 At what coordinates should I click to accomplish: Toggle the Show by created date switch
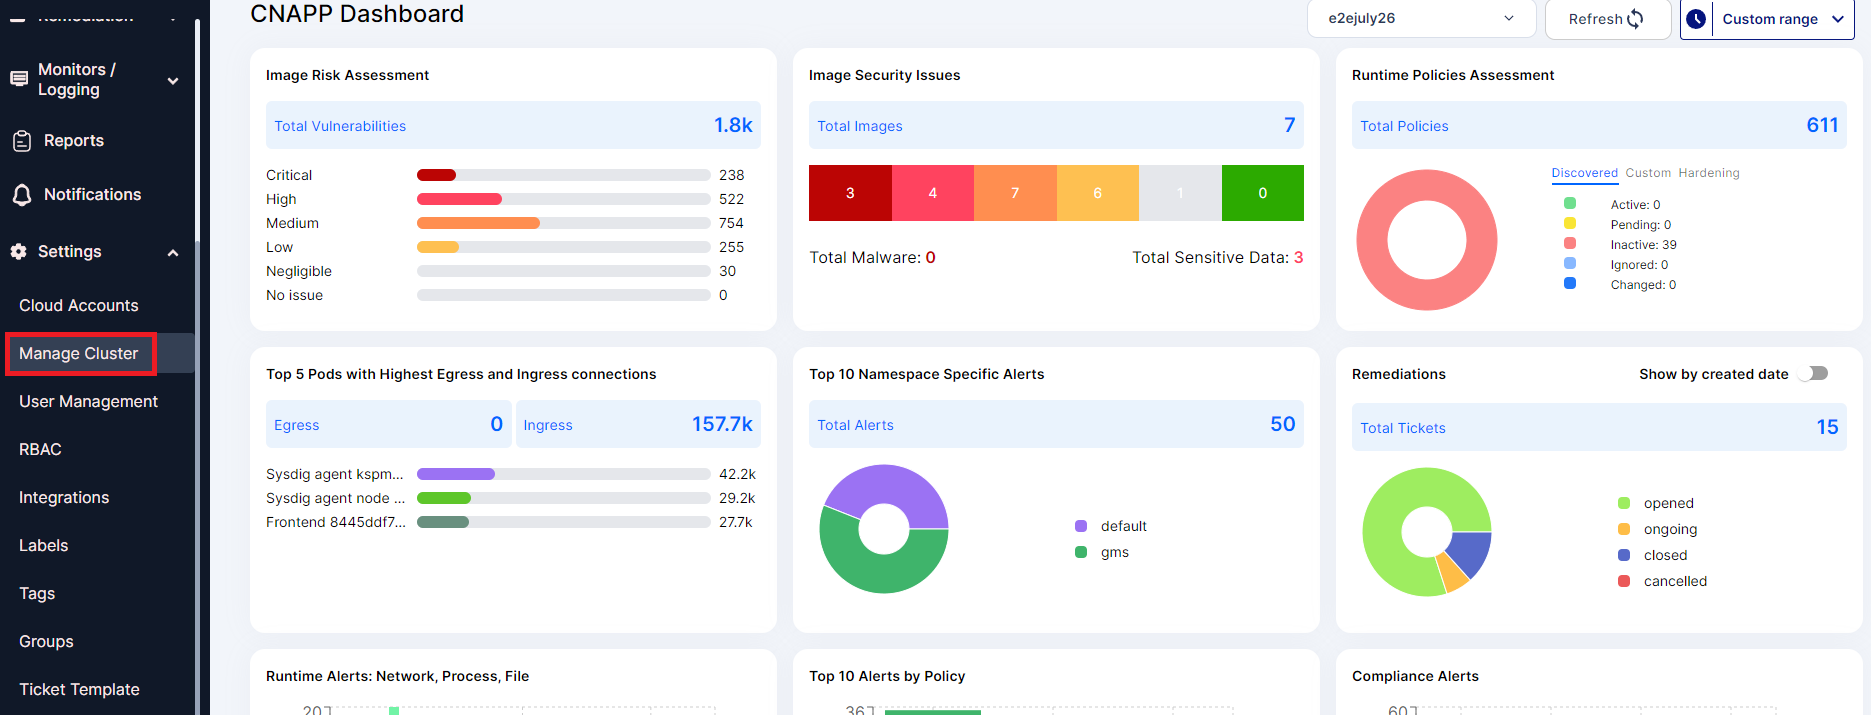[x=1813, y=374]
